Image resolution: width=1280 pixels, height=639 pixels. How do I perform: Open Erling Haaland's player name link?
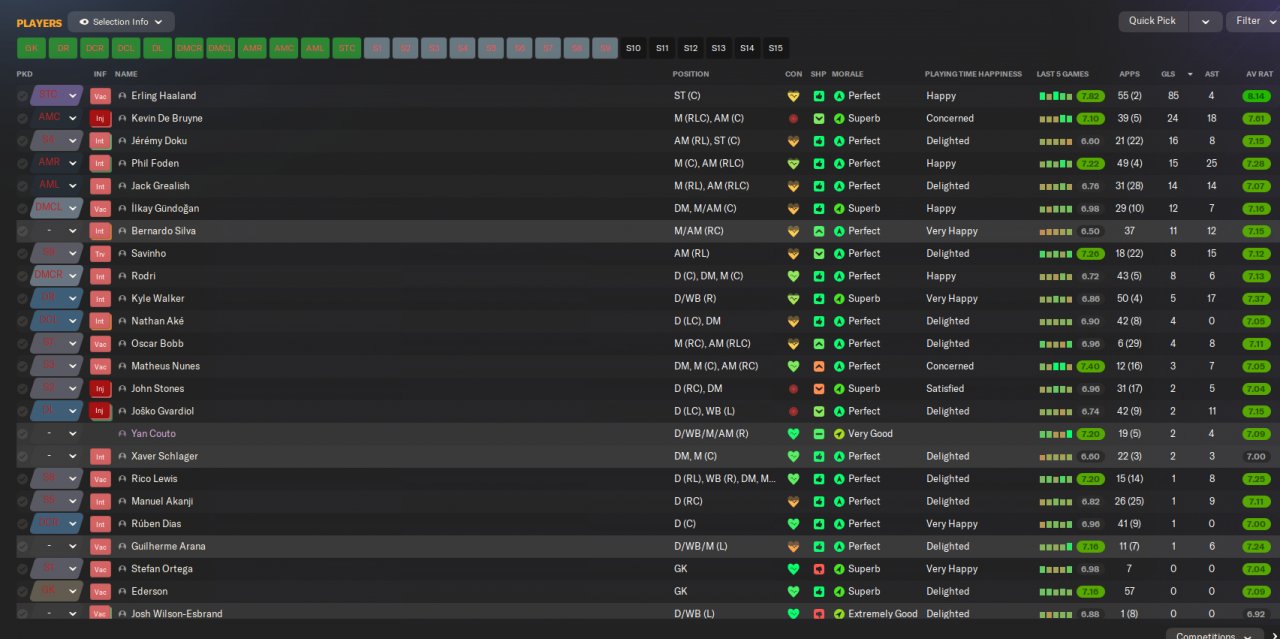(x=164, y=96)
